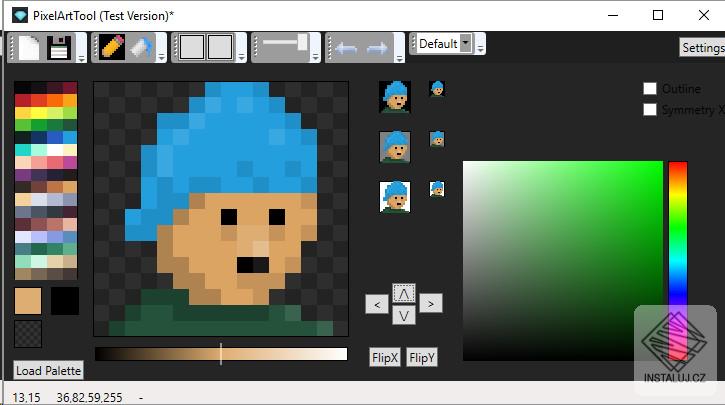Click the Save floppy disk icon
Image resolution: width=725 pixels, height=405 pixels.
click(x=59, y=47)
